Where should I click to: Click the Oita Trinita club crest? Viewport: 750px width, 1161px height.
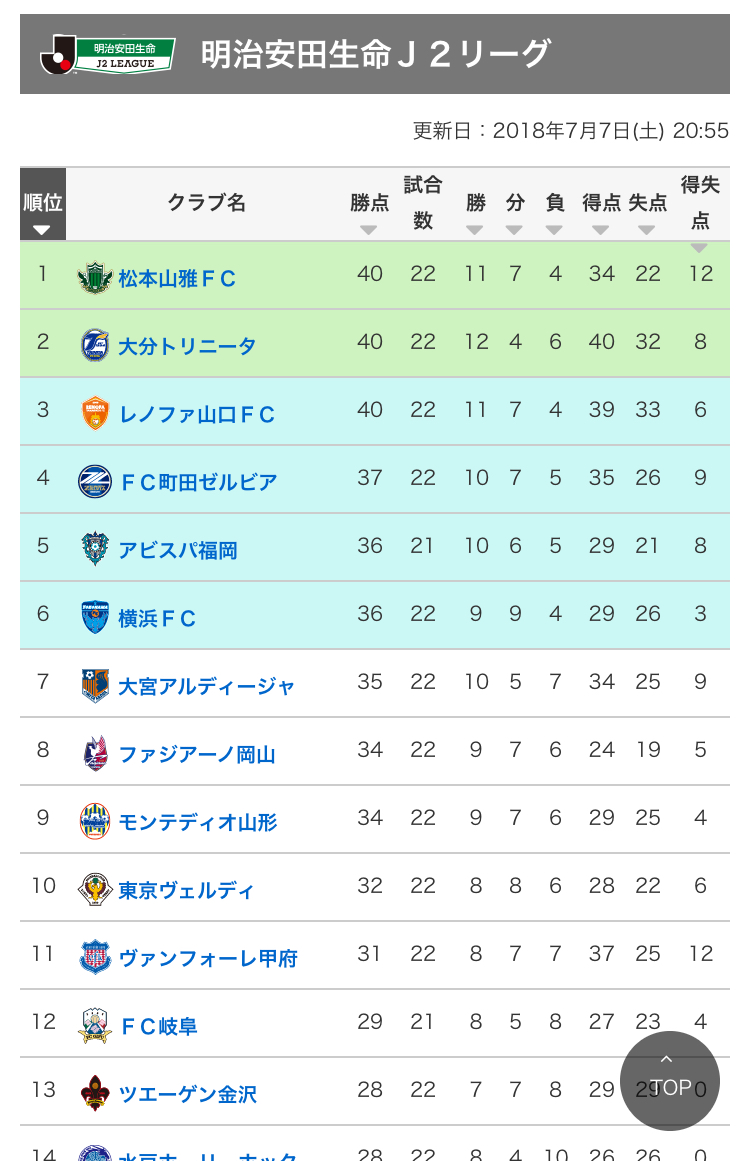click(x=95, y=345)
